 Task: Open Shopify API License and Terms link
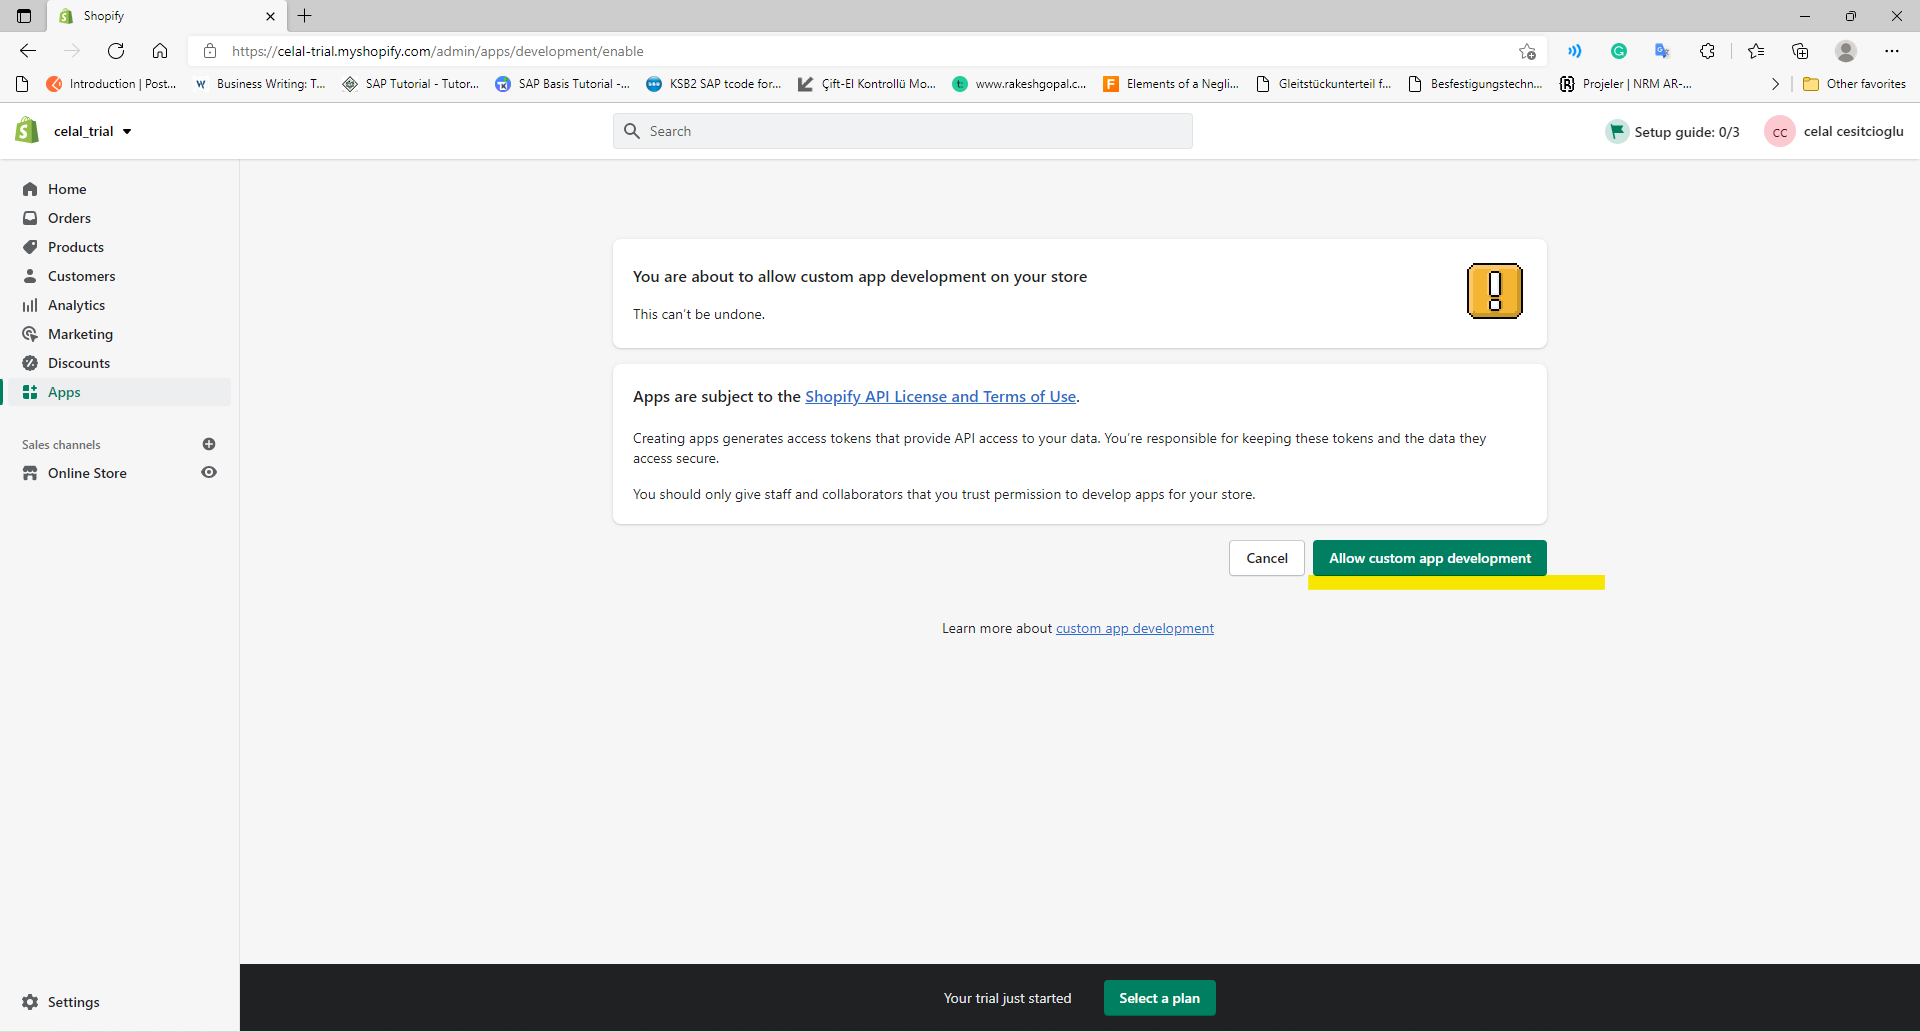pyautogui.click(x=940, y=397)
